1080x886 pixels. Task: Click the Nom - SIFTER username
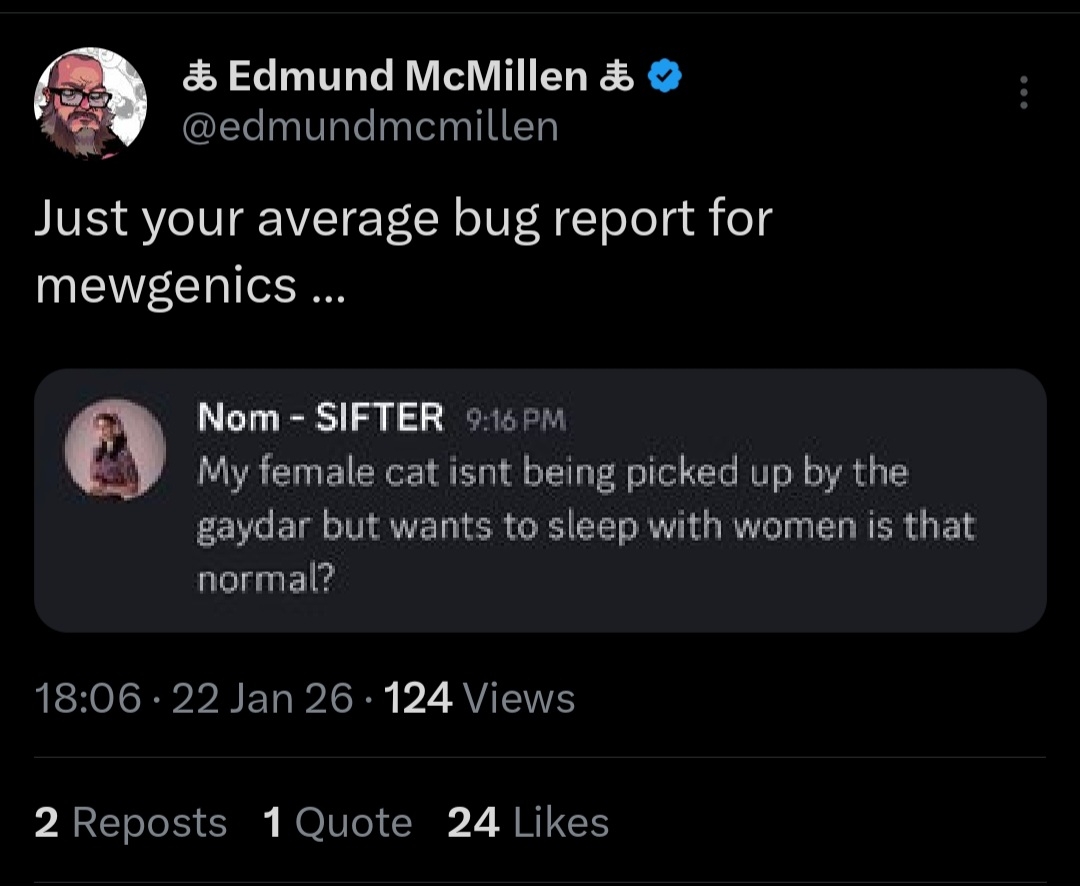(320, 417)
